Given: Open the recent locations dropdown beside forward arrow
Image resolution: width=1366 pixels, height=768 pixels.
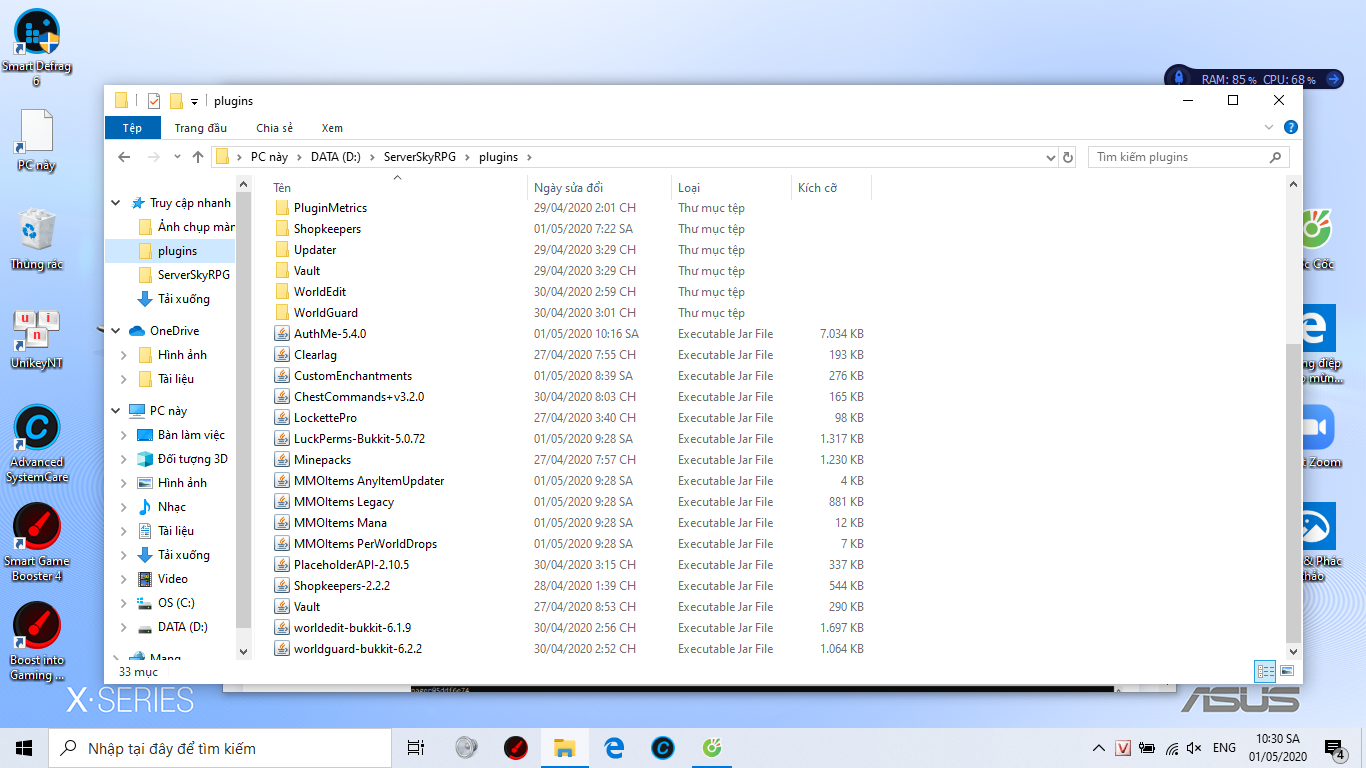Looking at the screenshot, I should click(177, 157).
